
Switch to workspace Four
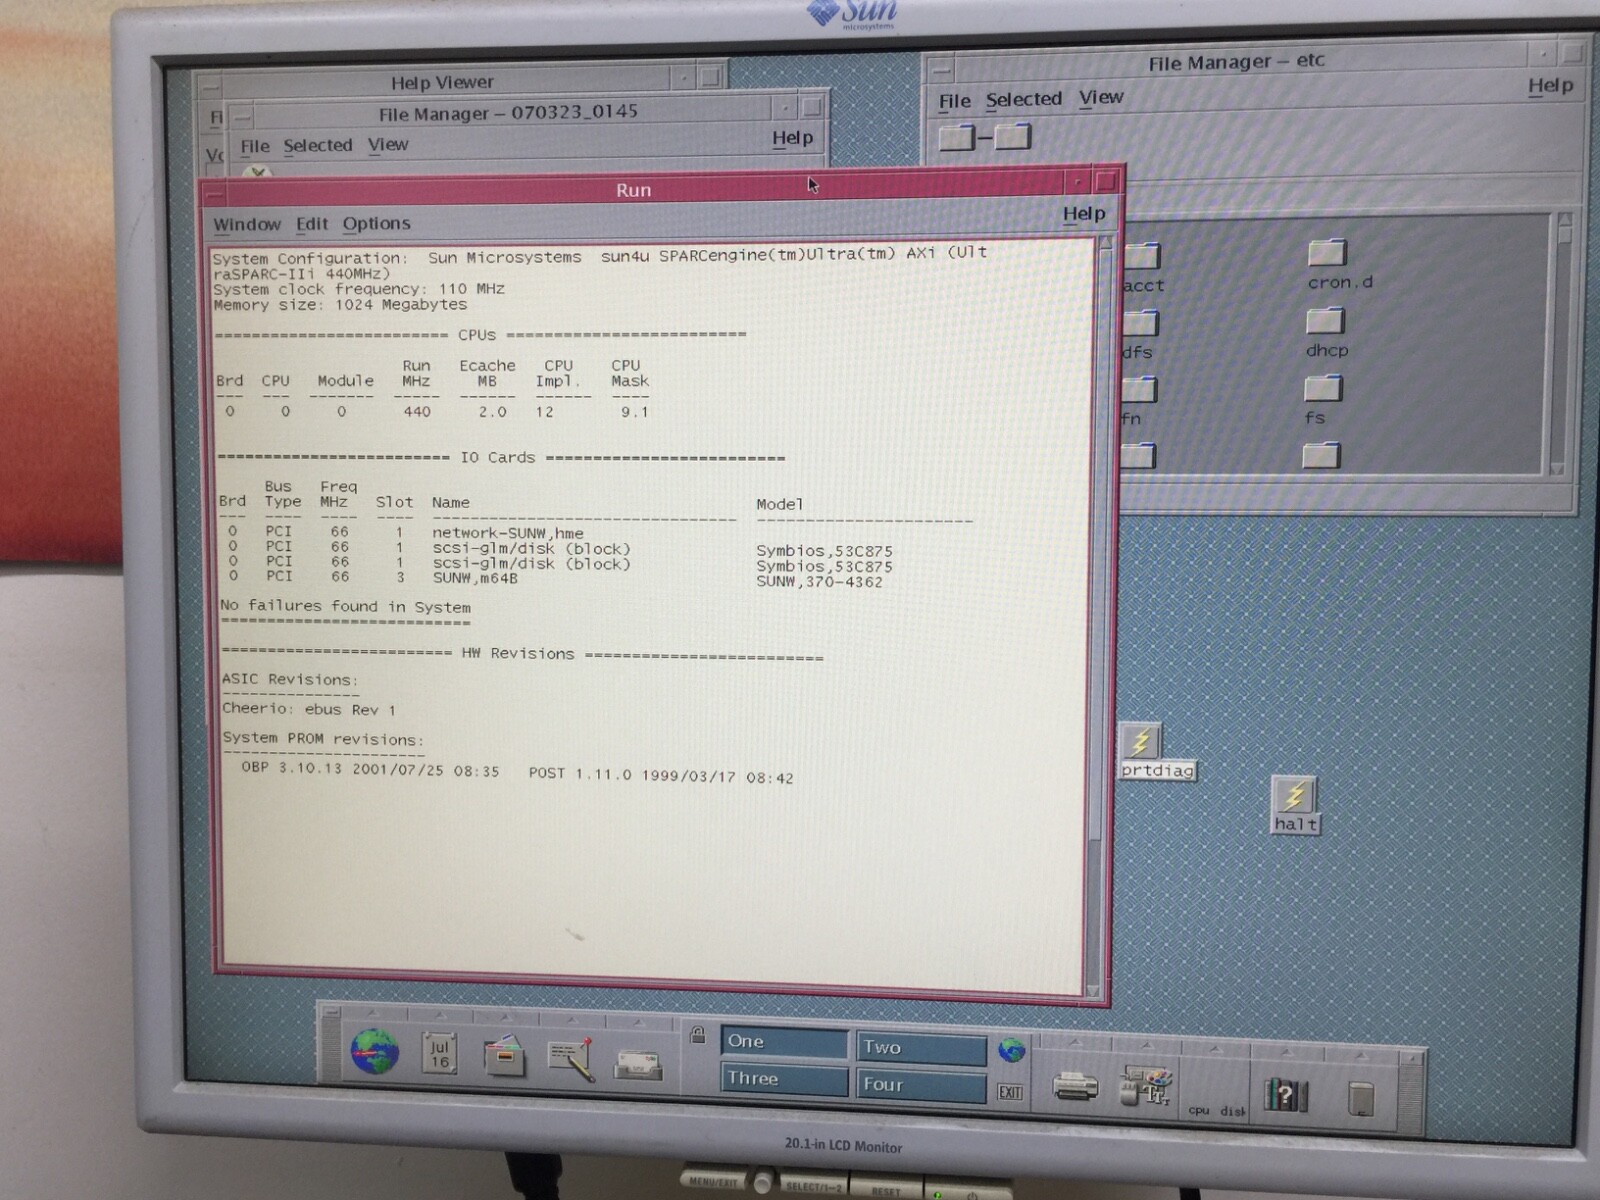click(921, 1085)
